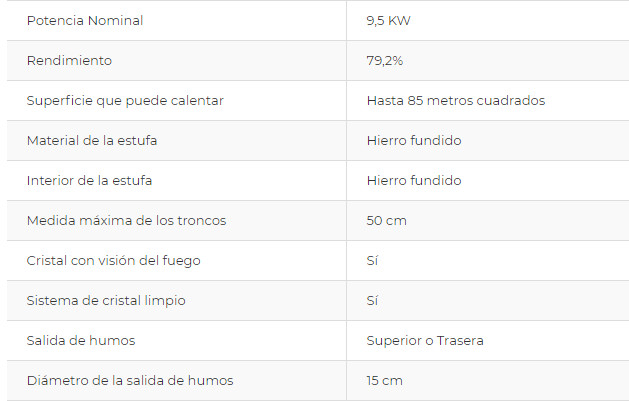
Task: Click "Medida máxima de los troncos" label
Action: point(126,220)
